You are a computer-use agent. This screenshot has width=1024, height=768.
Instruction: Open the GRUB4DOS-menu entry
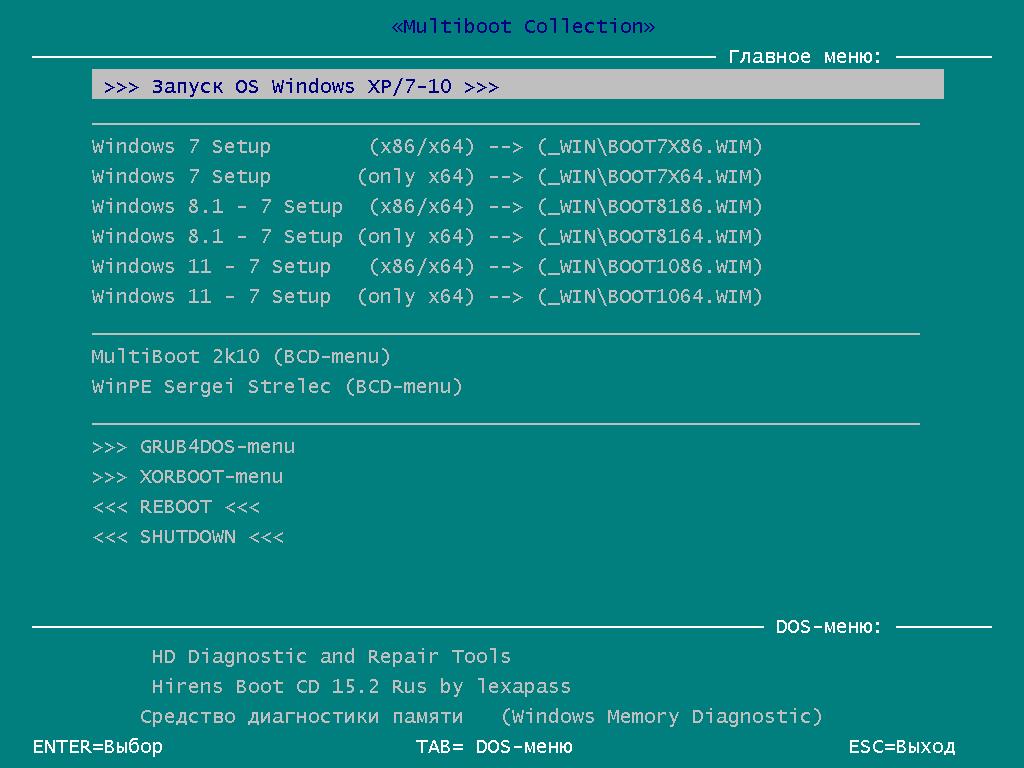coord(193,447)
